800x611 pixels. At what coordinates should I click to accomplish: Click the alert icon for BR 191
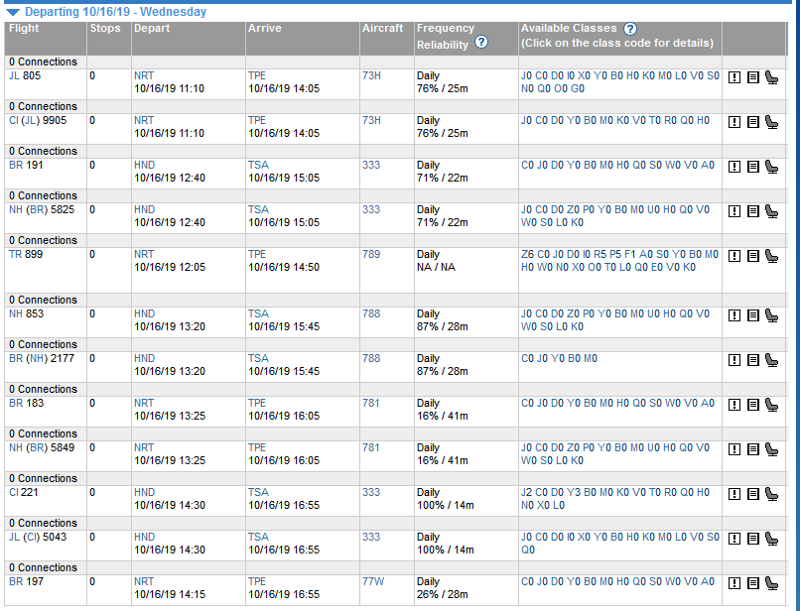(x=734, y=167)
